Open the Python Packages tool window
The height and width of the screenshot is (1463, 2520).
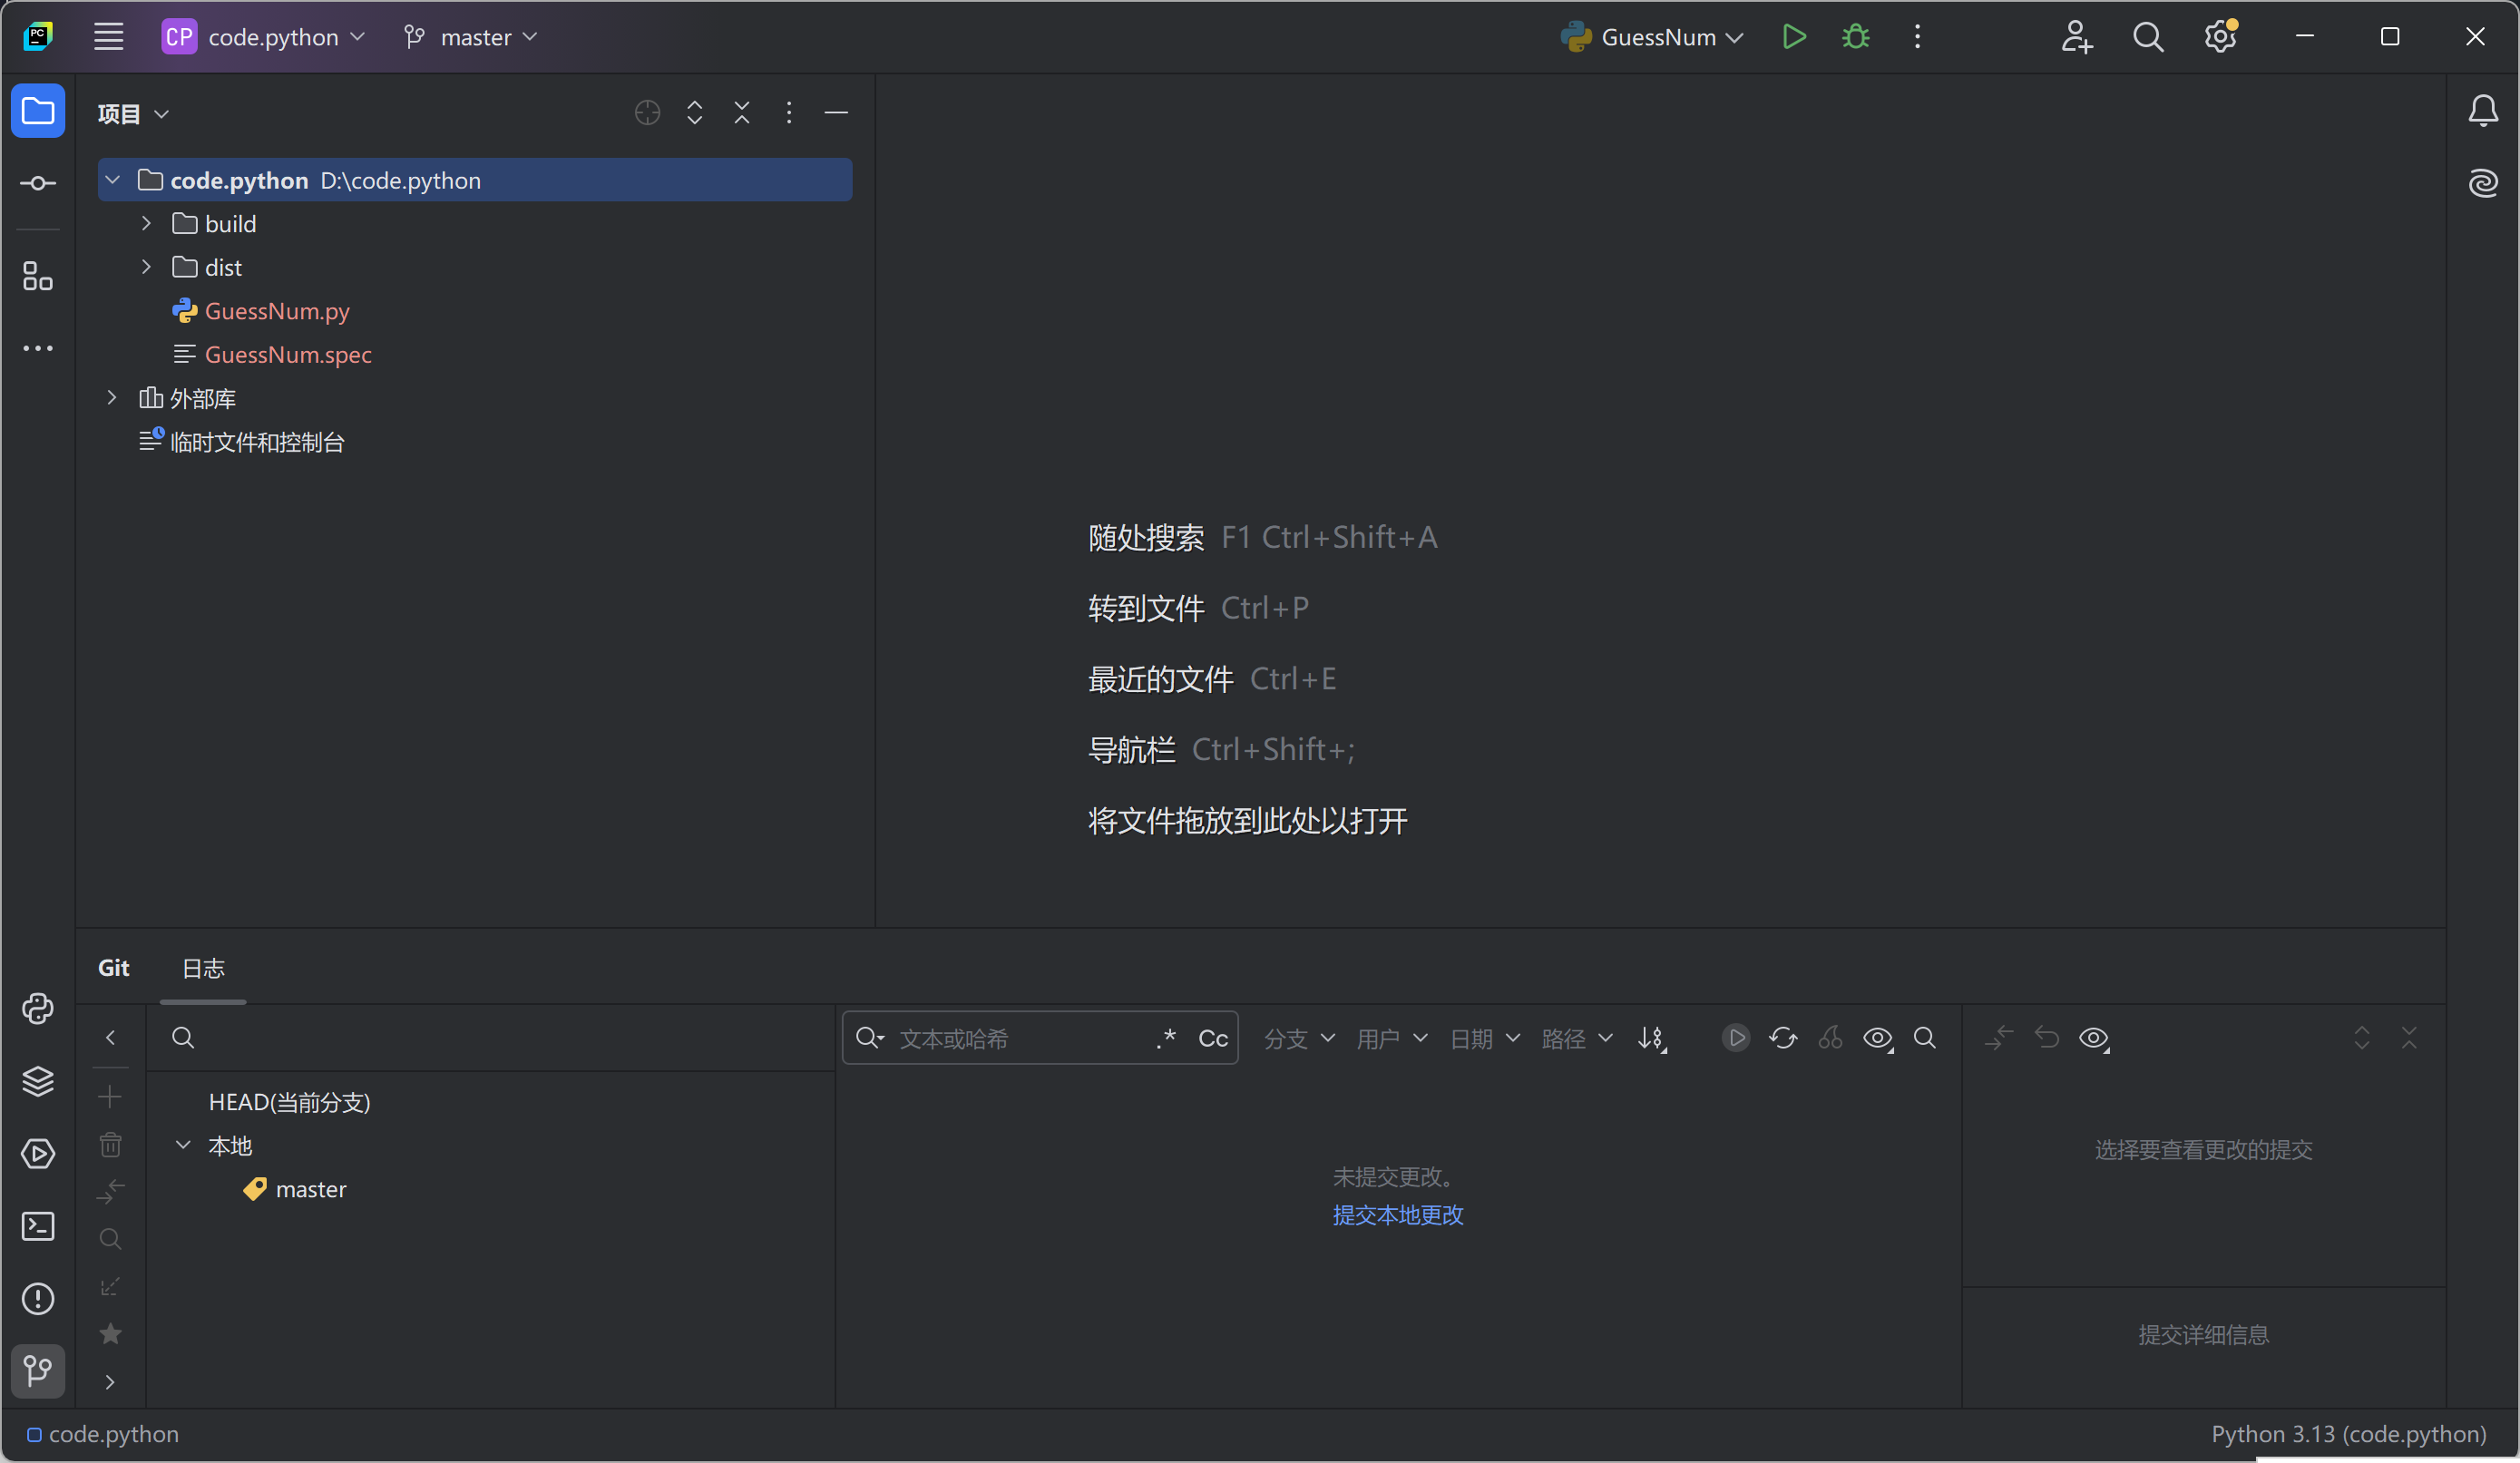click(x=38, y=1081)
